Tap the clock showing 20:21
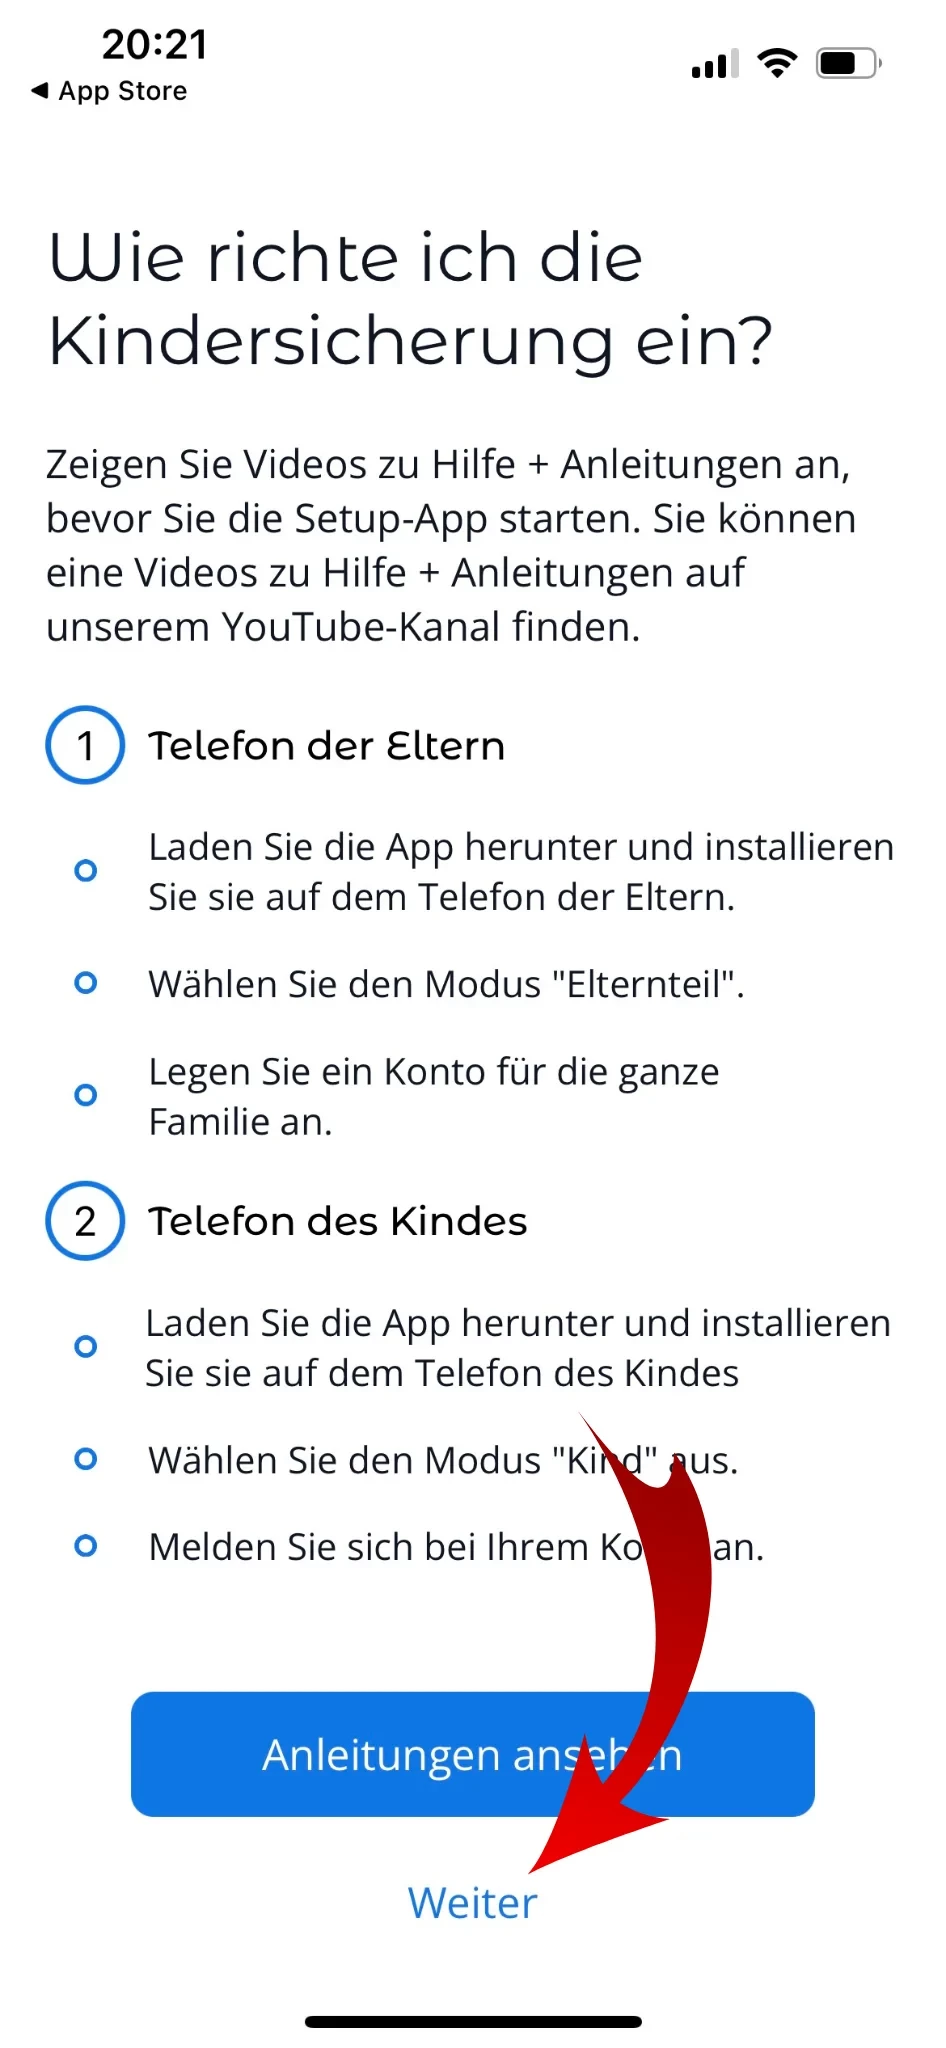946x2048 pixels. coord(155,44)
